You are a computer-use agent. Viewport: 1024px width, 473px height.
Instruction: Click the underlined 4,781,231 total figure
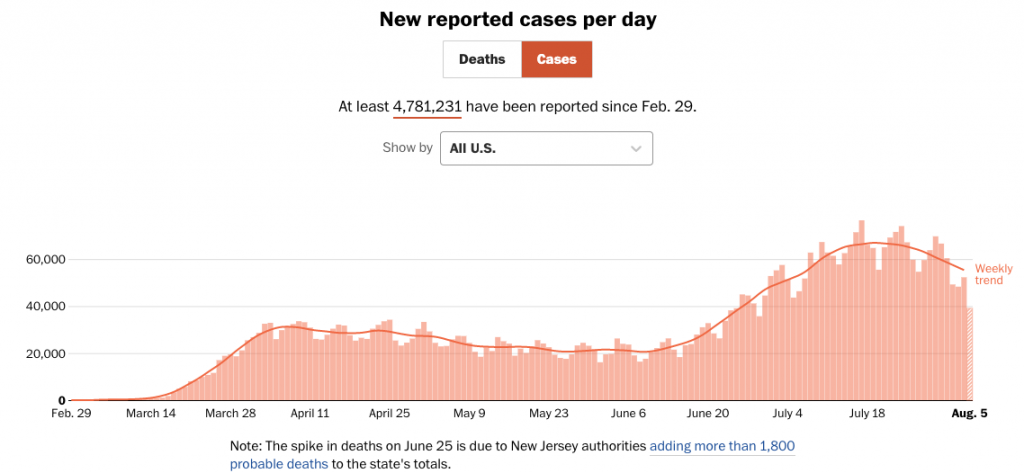pyautogui.click(x=427, y=106)
